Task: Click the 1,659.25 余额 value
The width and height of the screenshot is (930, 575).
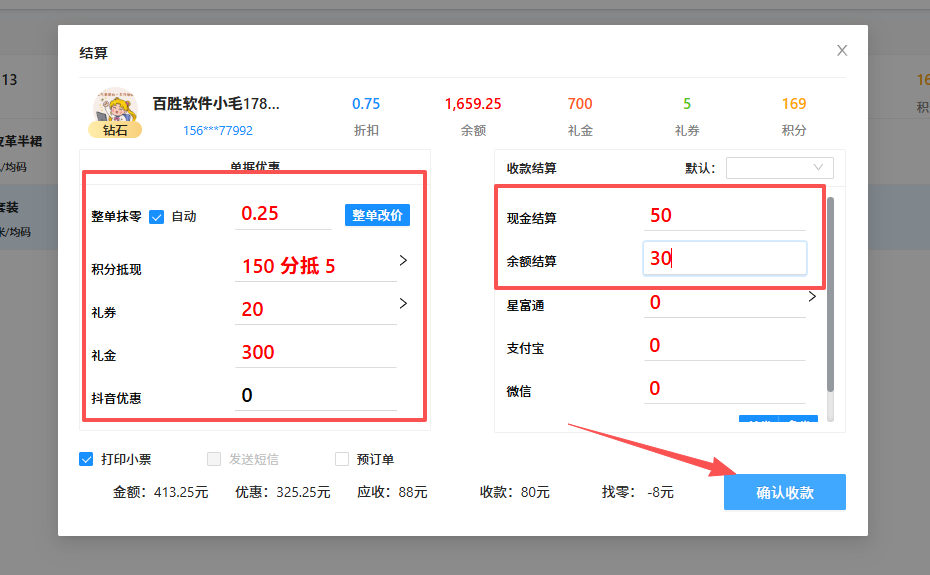Action: tap(473, 104)
